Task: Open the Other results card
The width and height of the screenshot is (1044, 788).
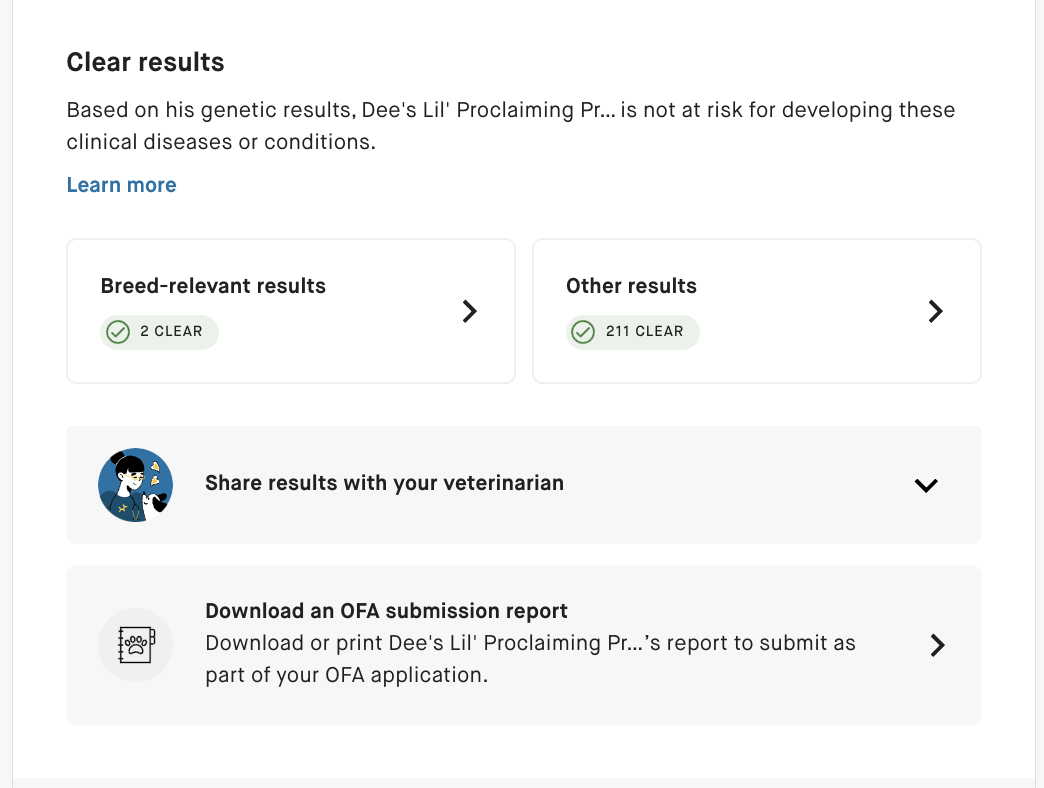Action: coord(756,311)
